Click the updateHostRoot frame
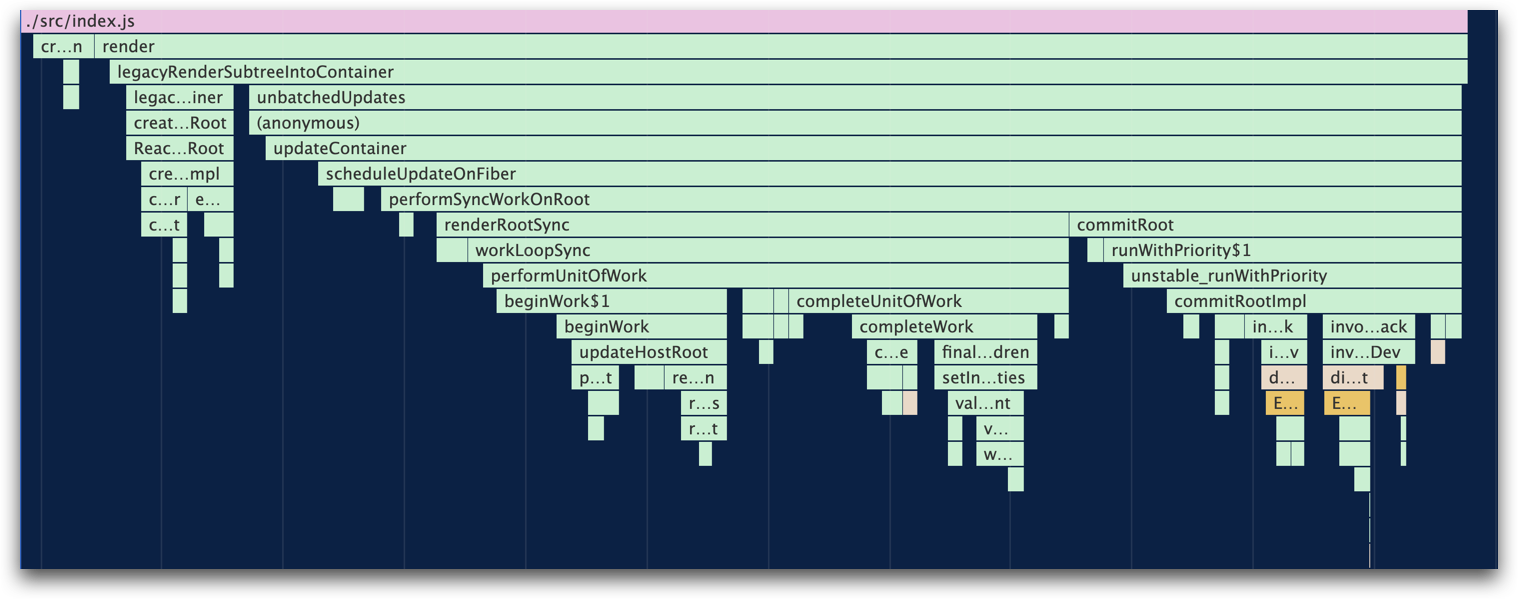 pyautogui.click(x=649, y=352)
